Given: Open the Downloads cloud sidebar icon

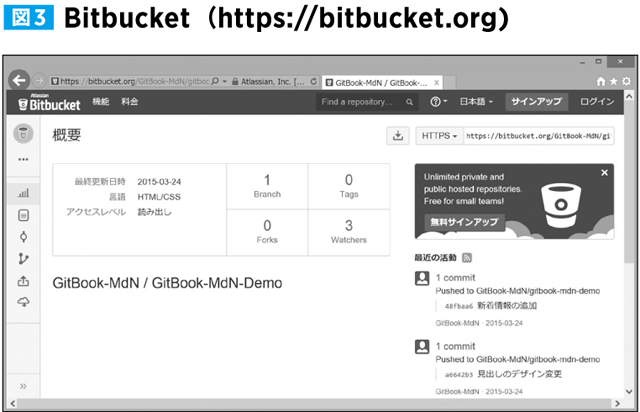Looking at the screenshot, I should 23,302.
